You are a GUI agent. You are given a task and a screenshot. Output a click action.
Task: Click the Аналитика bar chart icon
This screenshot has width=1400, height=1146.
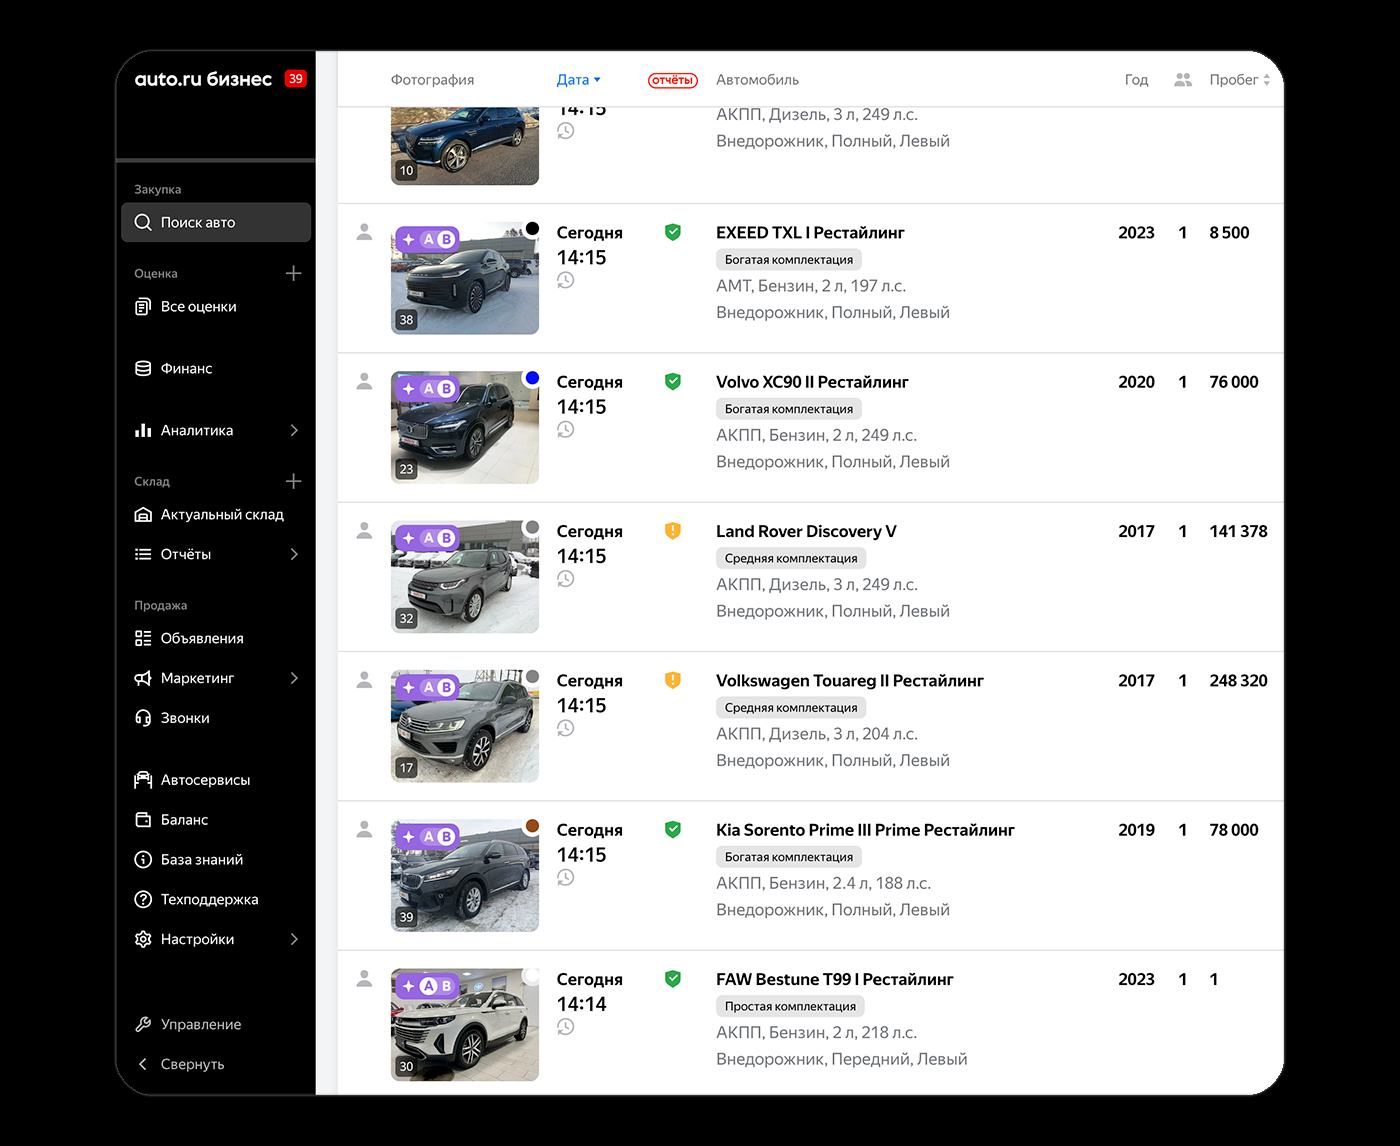point(143,431)
